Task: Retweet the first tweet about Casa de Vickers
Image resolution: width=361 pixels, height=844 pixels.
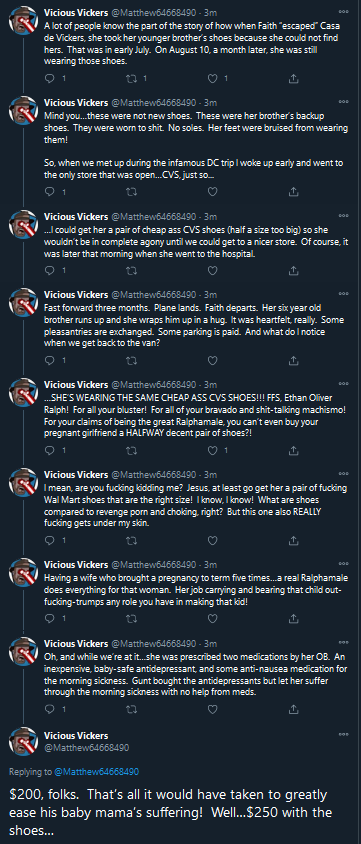Action: tap(131, 79)
